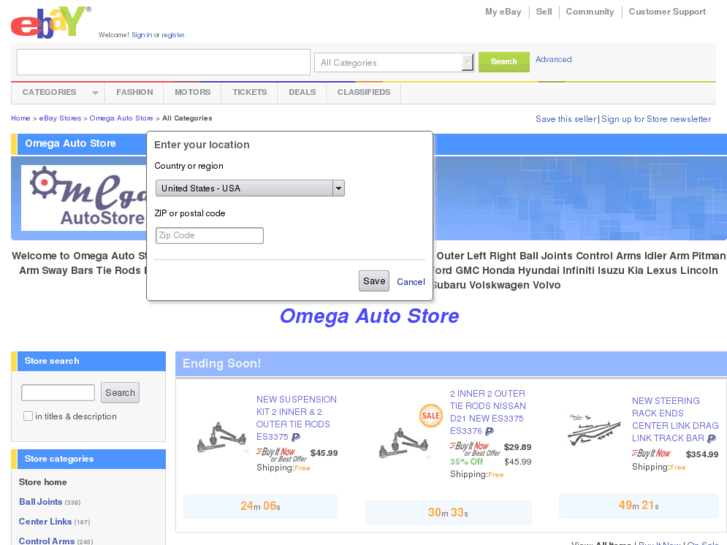Click Cancel in the location dialog
The image size is (727, 545).
[x=411, y=282]
